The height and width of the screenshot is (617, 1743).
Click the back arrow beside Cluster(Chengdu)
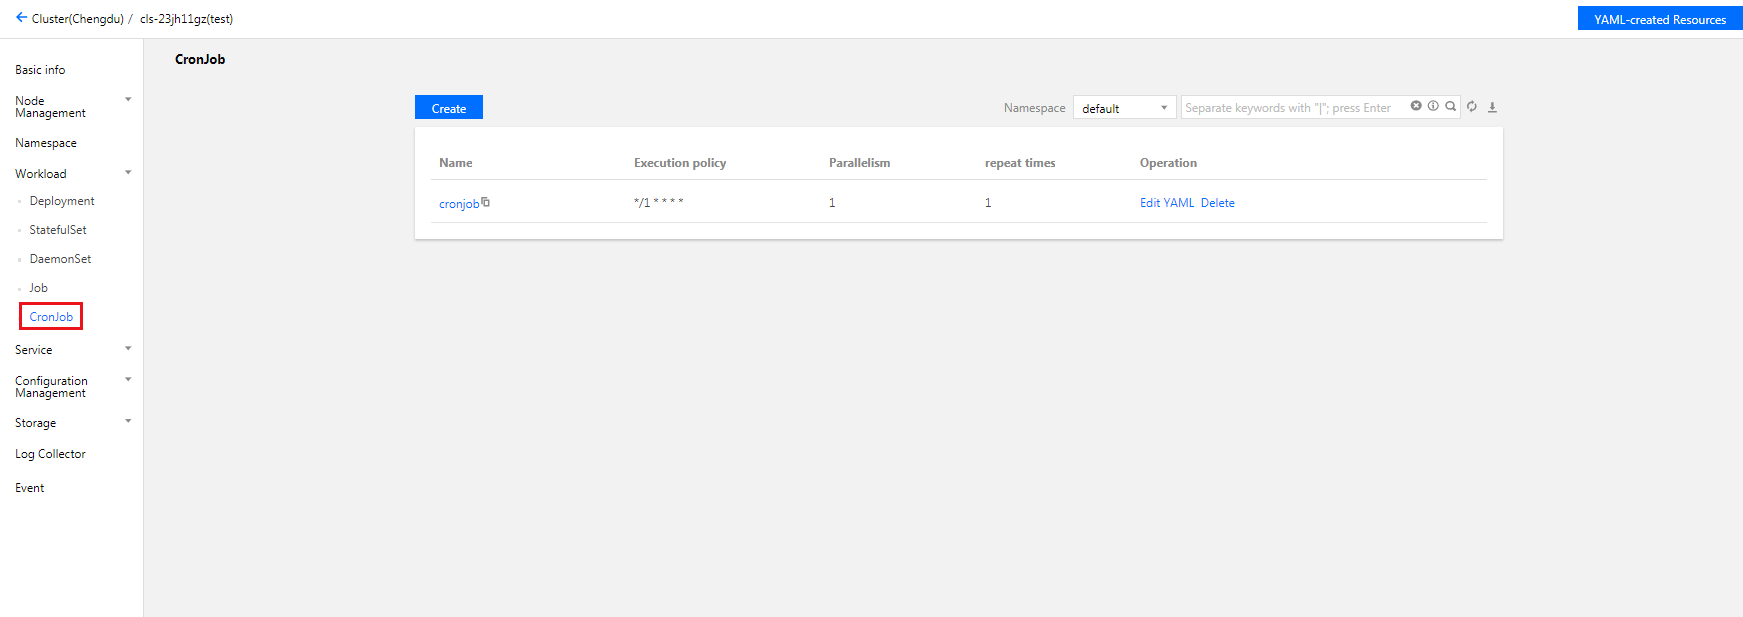coord(21,18)
